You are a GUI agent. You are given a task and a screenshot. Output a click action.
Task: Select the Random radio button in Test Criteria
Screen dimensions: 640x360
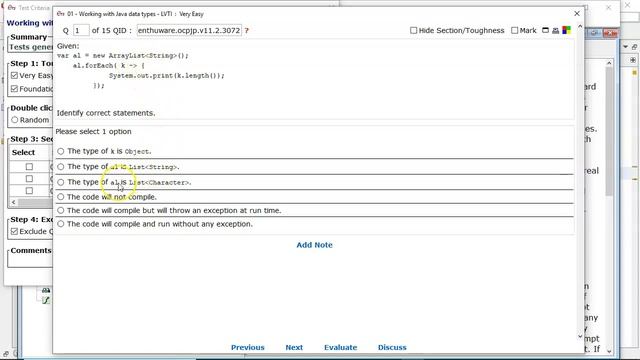pyautogui.click(x=15, y=120)
